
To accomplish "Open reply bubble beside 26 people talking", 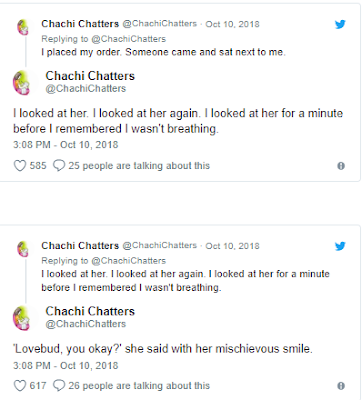I will point(59,385).
